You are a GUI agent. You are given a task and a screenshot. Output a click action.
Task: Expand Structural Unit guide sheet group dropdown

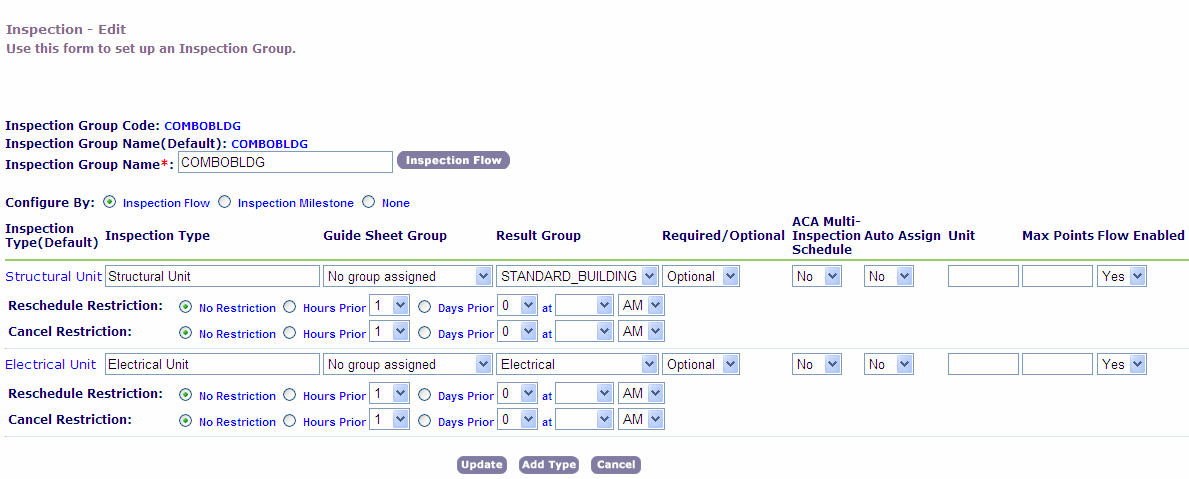click(x=408, y=277)
